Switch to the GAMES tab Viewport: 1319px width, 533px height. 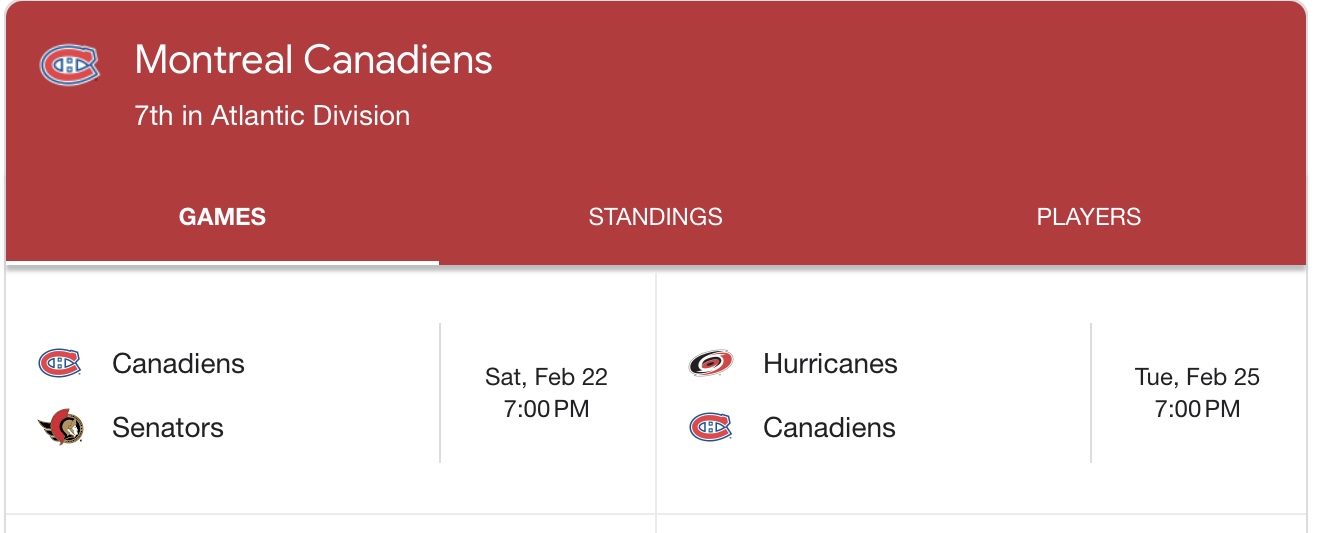tap(222, 217)
